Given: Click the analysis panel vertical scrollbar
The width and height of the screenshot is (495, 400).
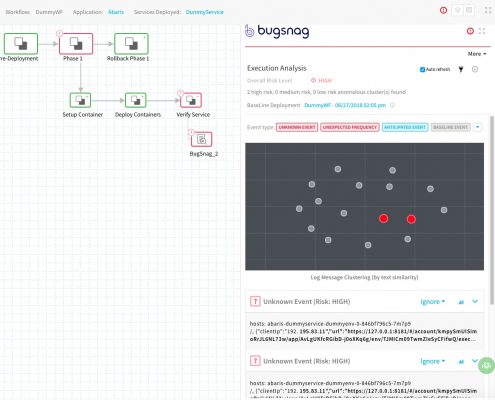Looking at the screenshot, I should point(492,210).
